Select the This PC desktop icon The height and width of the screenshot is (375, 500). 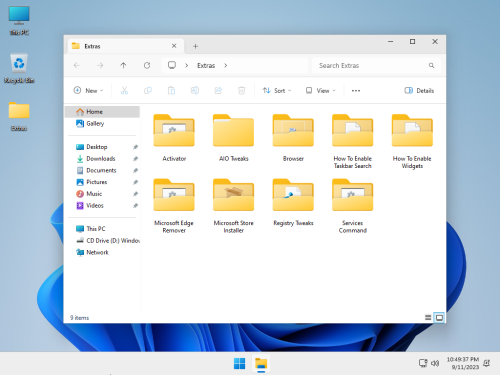pos(19,20)
